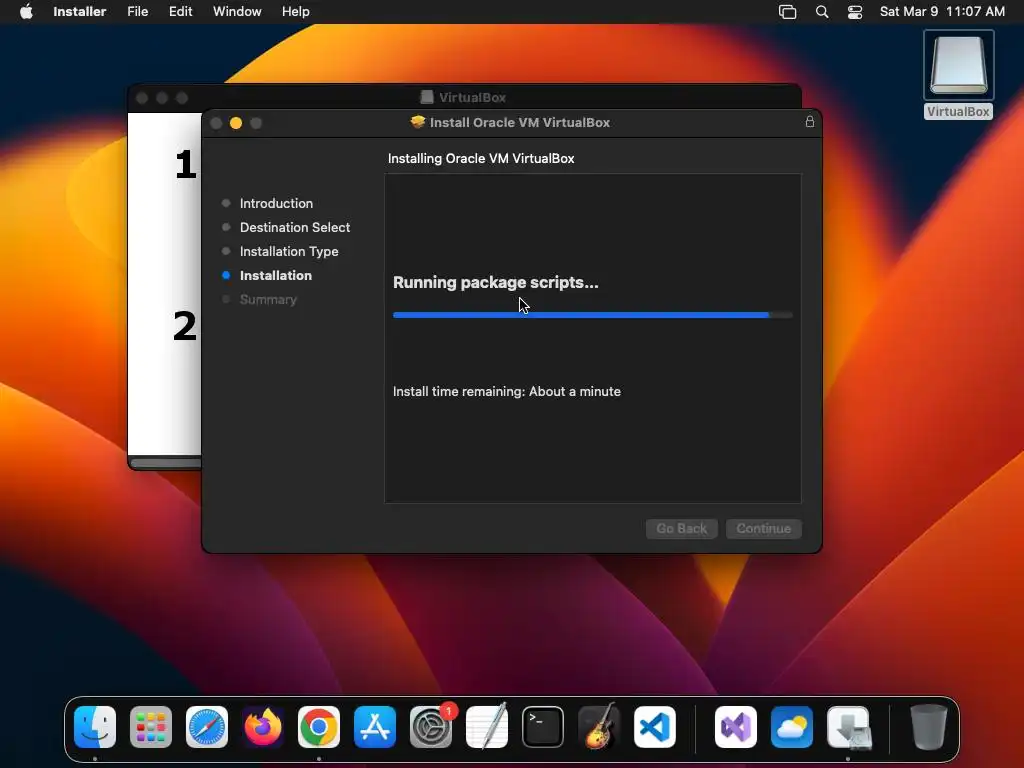The width and height of the screenshot is (1024, 768).
Task: Click the installation progress bar
Action: [593, 315]
